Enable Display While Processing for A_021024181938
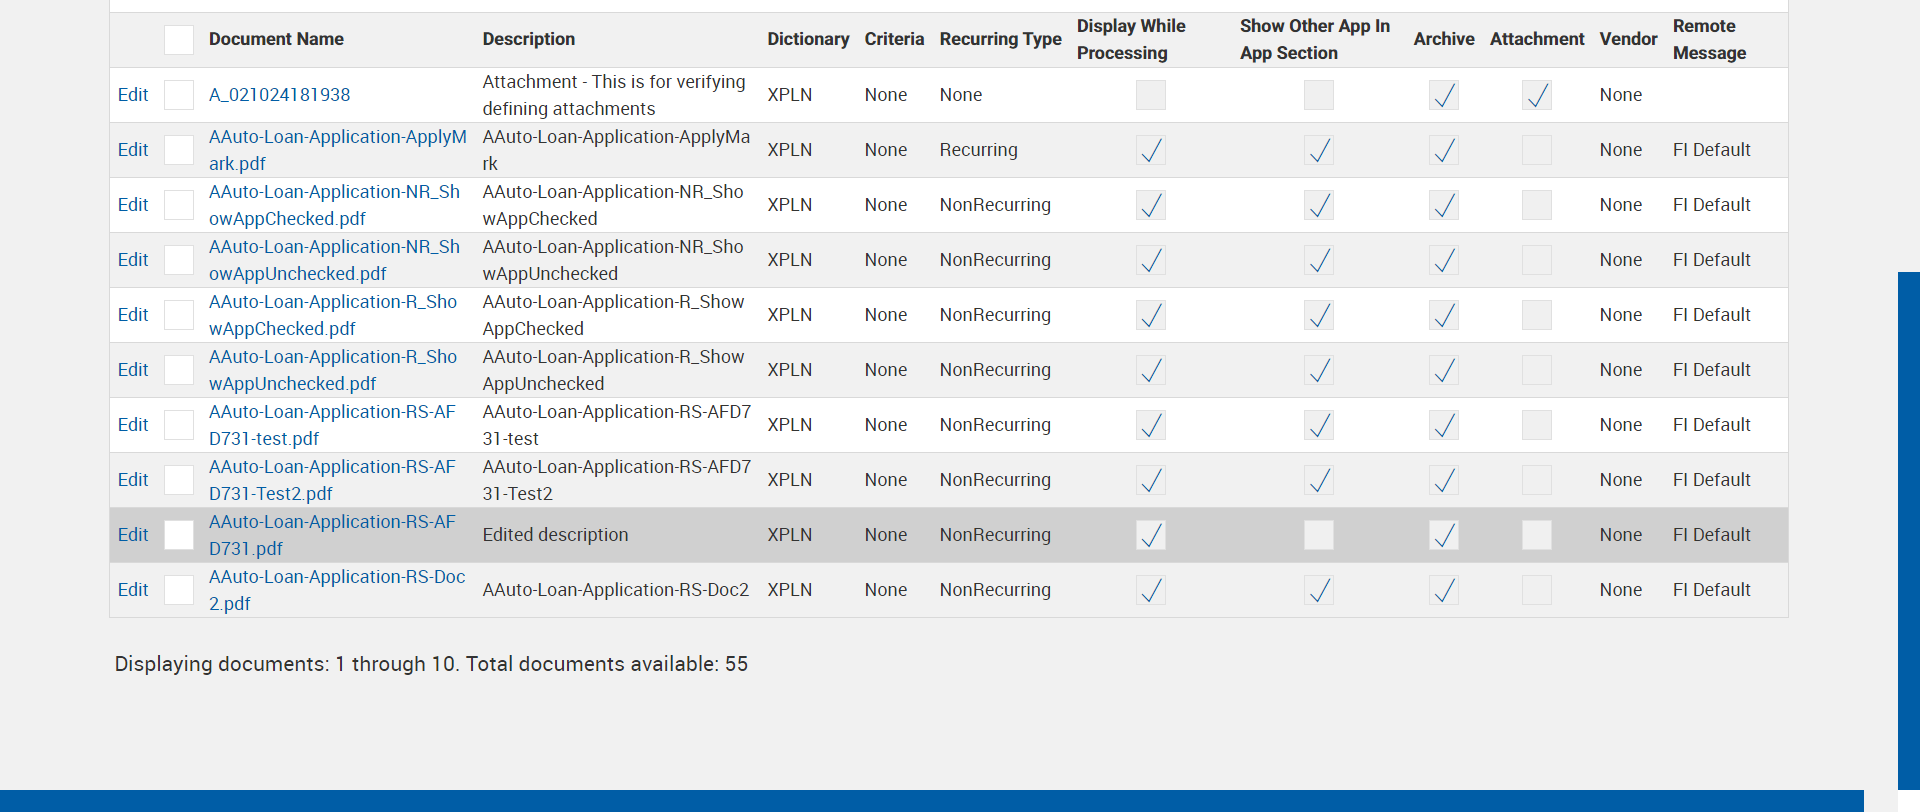Screen dimensions: 1920x812 1150,95
